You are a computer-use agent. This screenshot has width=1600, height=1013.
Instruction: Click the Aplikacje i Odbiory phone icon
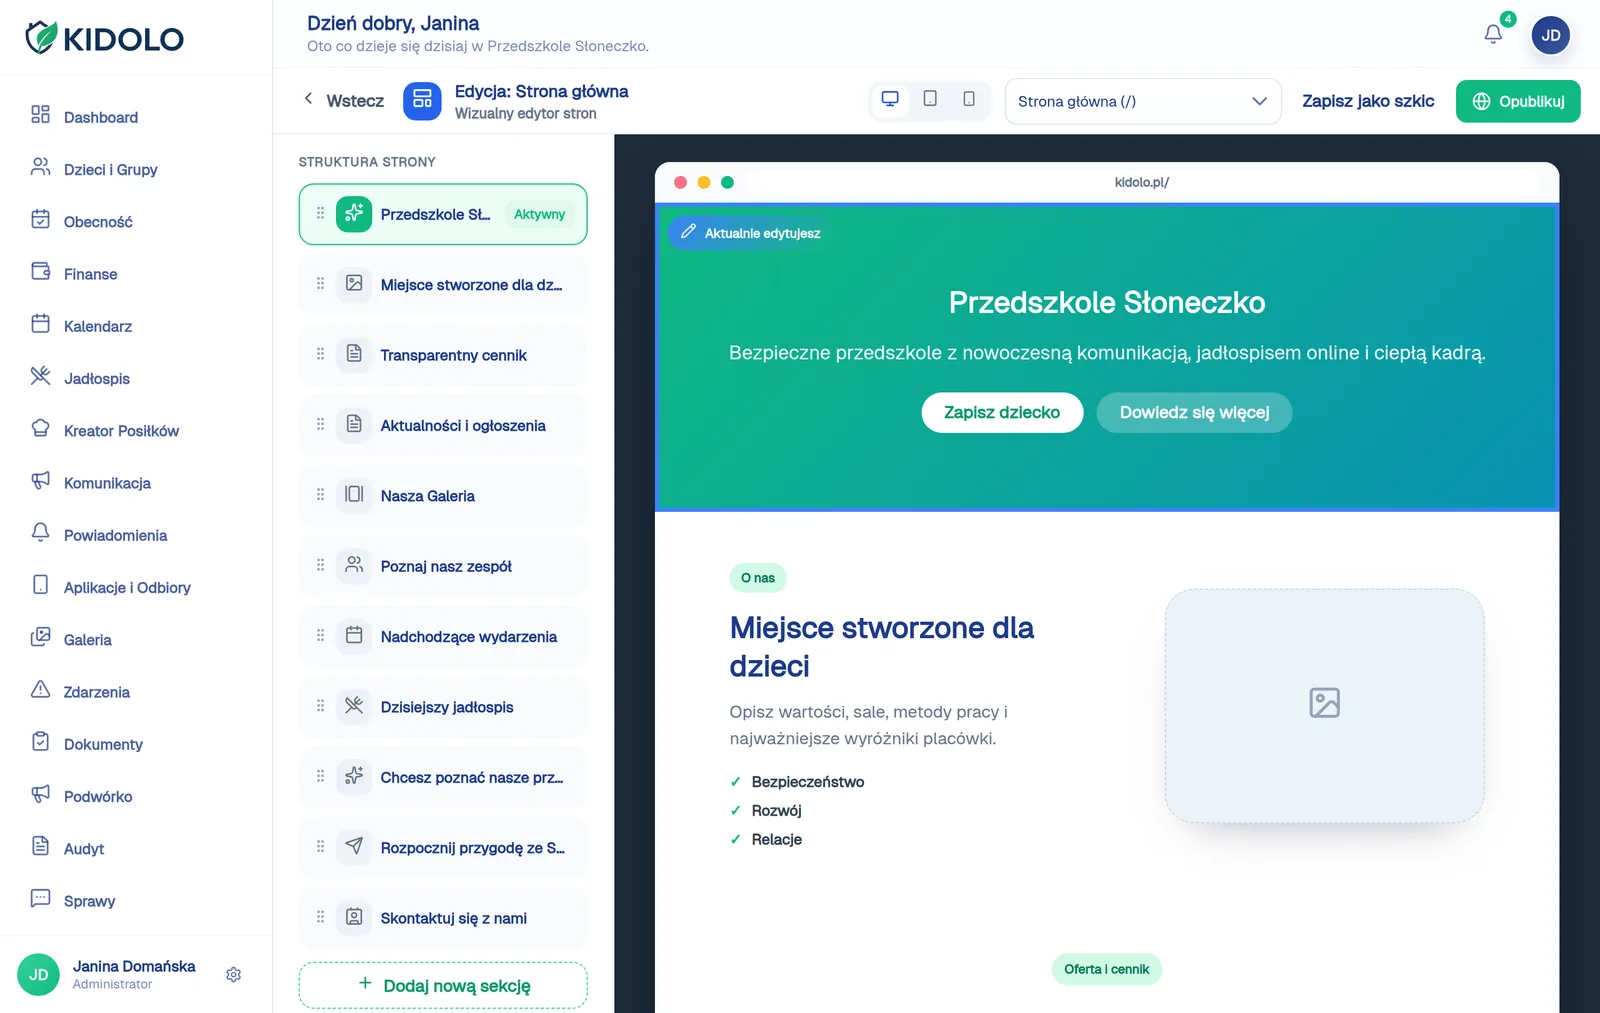(x=40, y=585)
